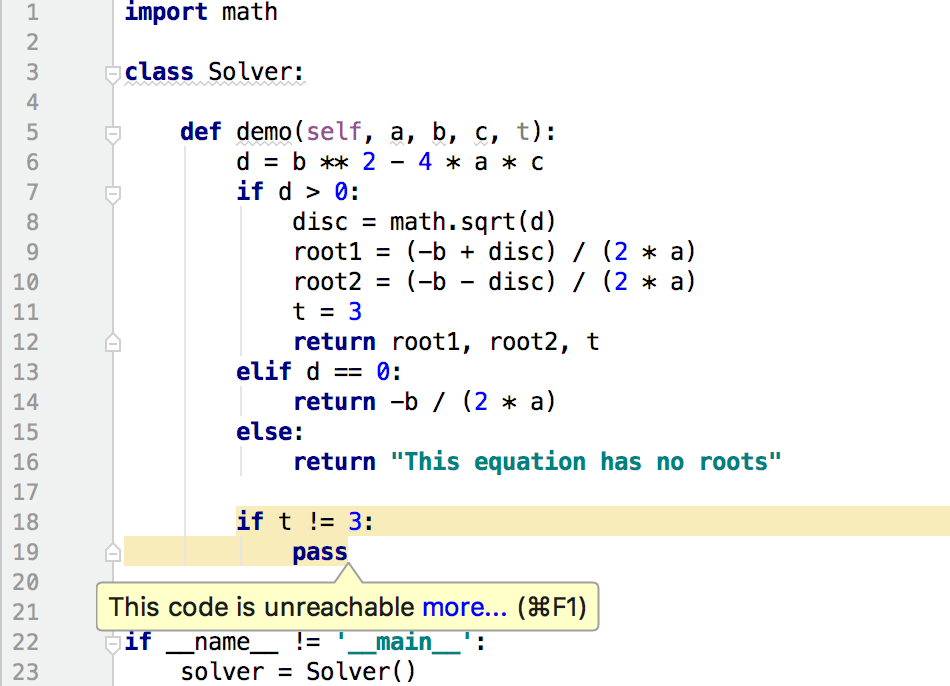
Task: Collapse the def demo fold marker
Action: (113, 135)
